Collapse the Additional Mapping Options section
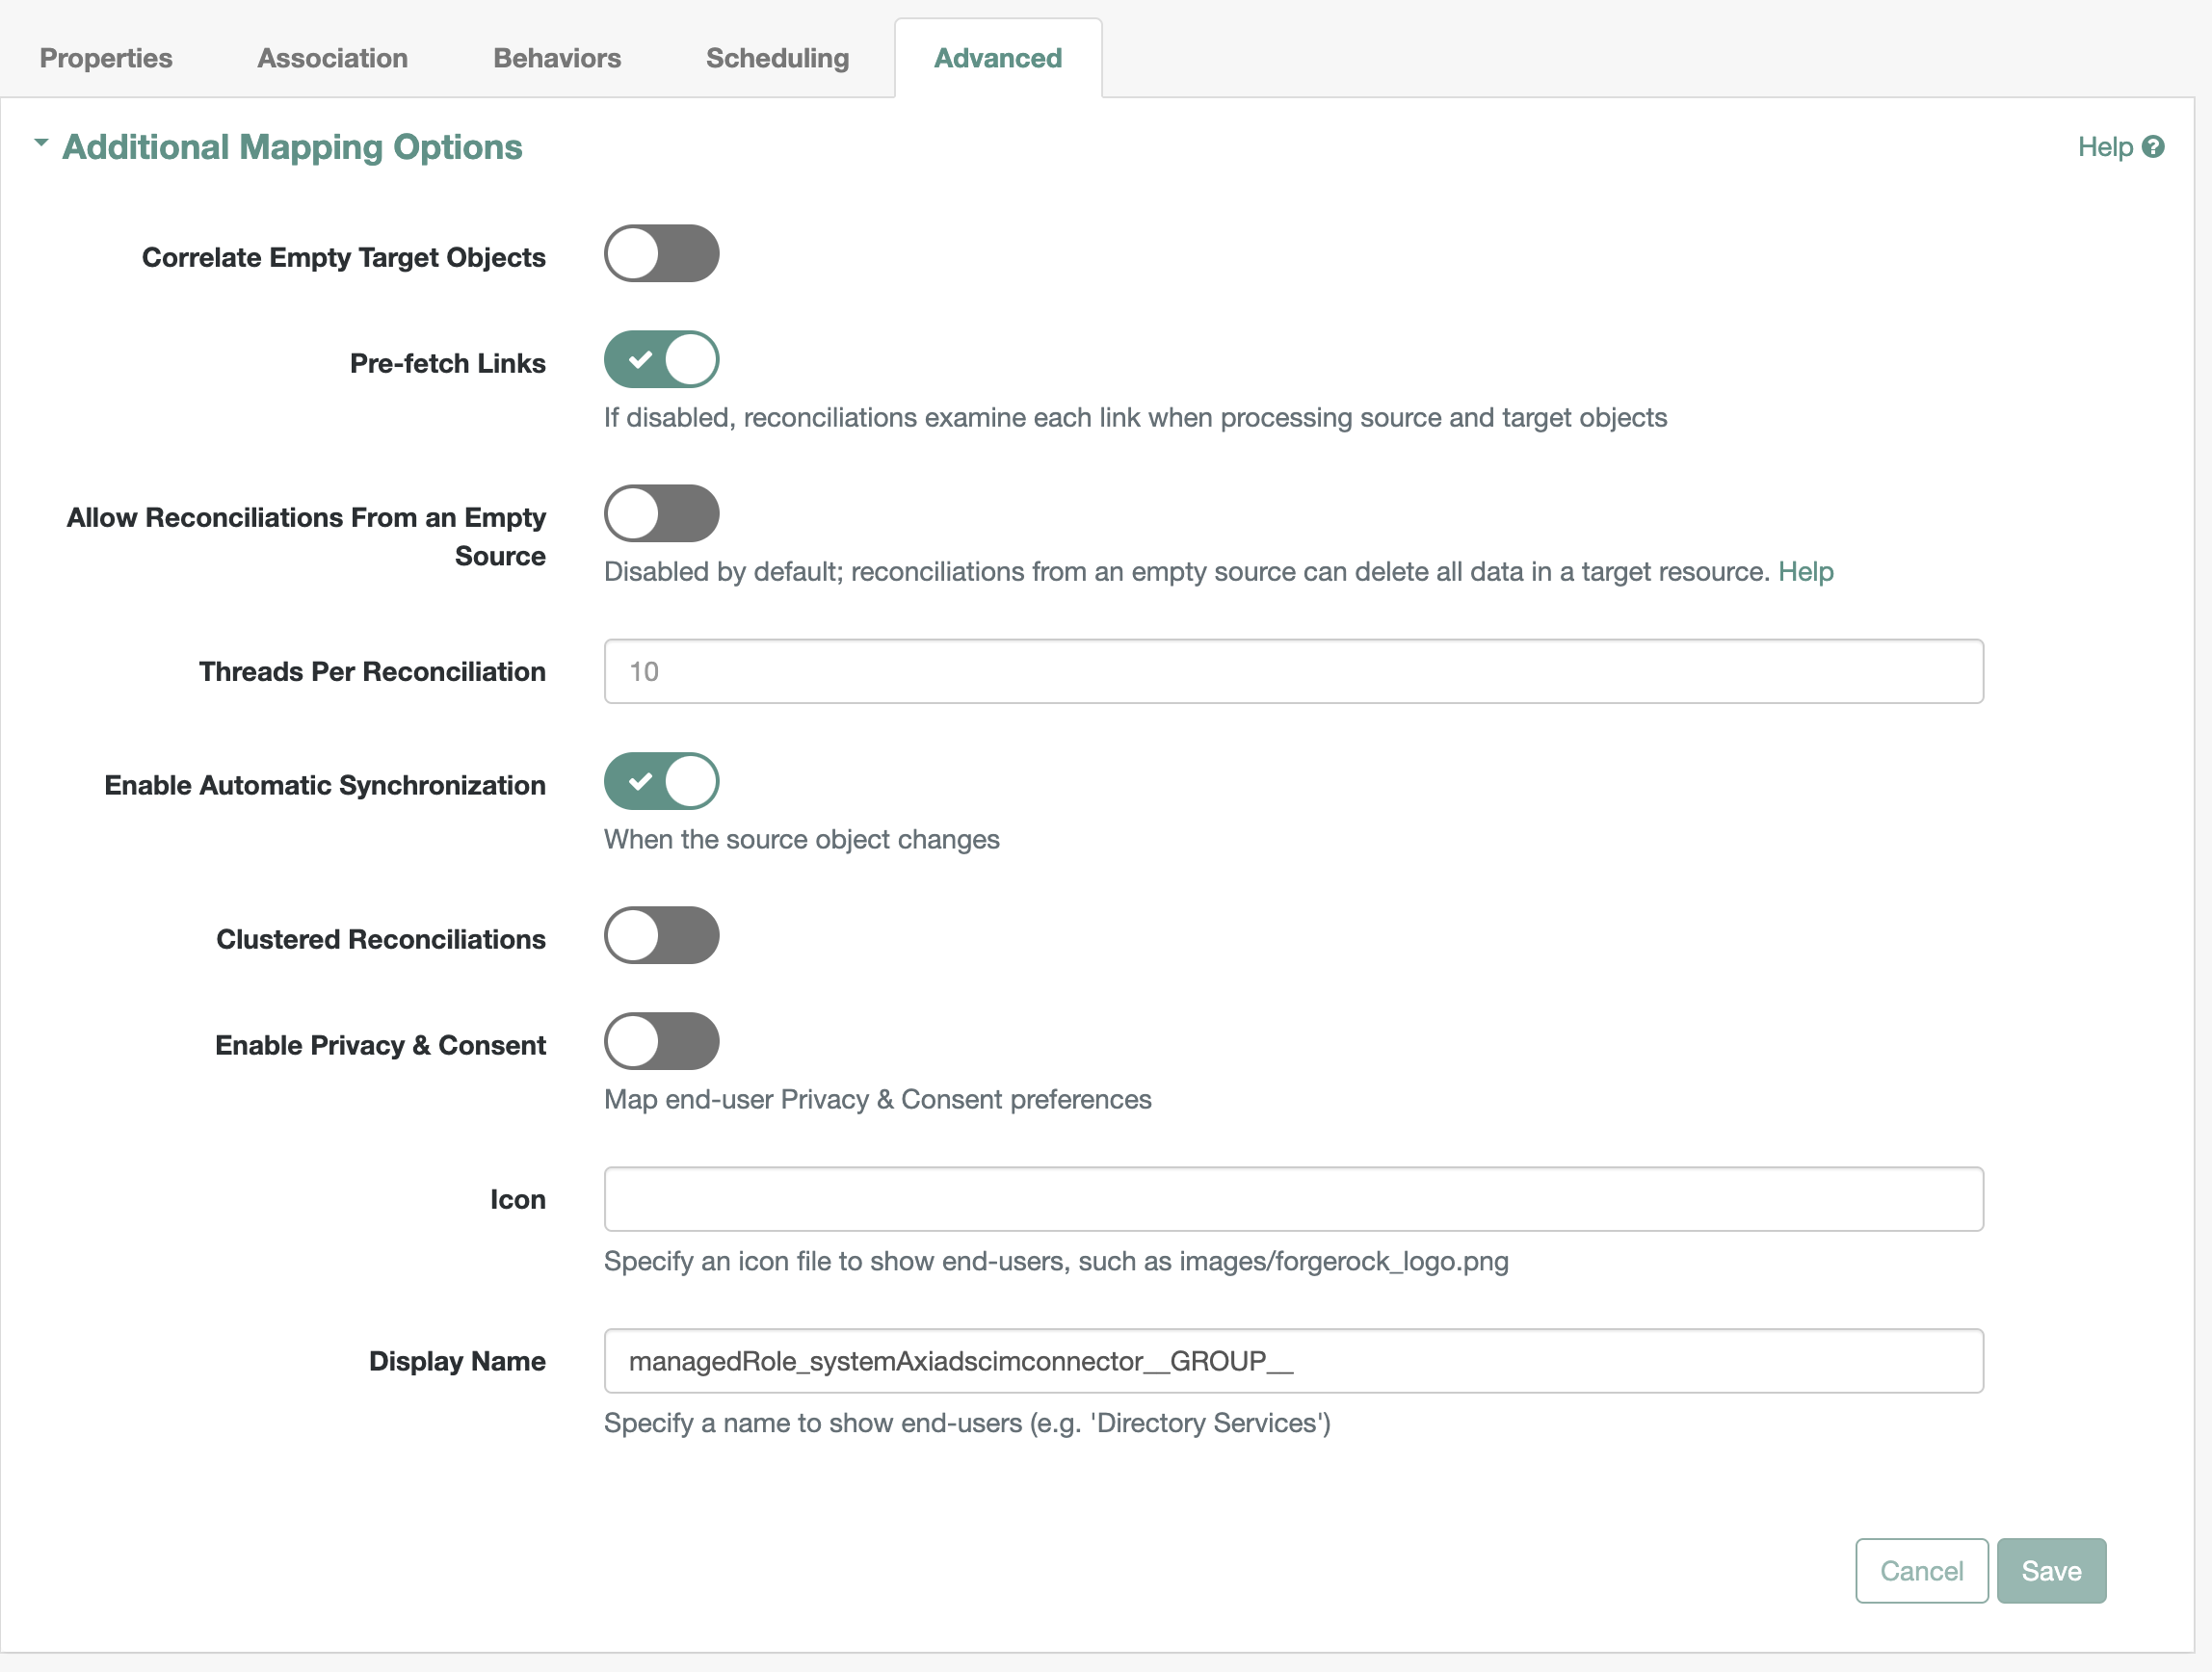2212x1672 pixels. tap(41, 143)
